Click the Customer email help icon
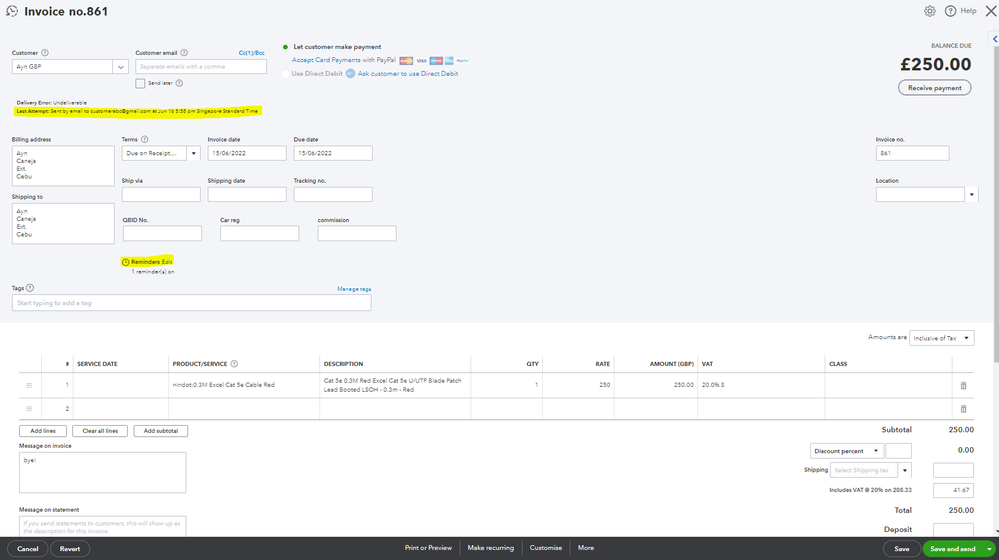 pos(184,53)
